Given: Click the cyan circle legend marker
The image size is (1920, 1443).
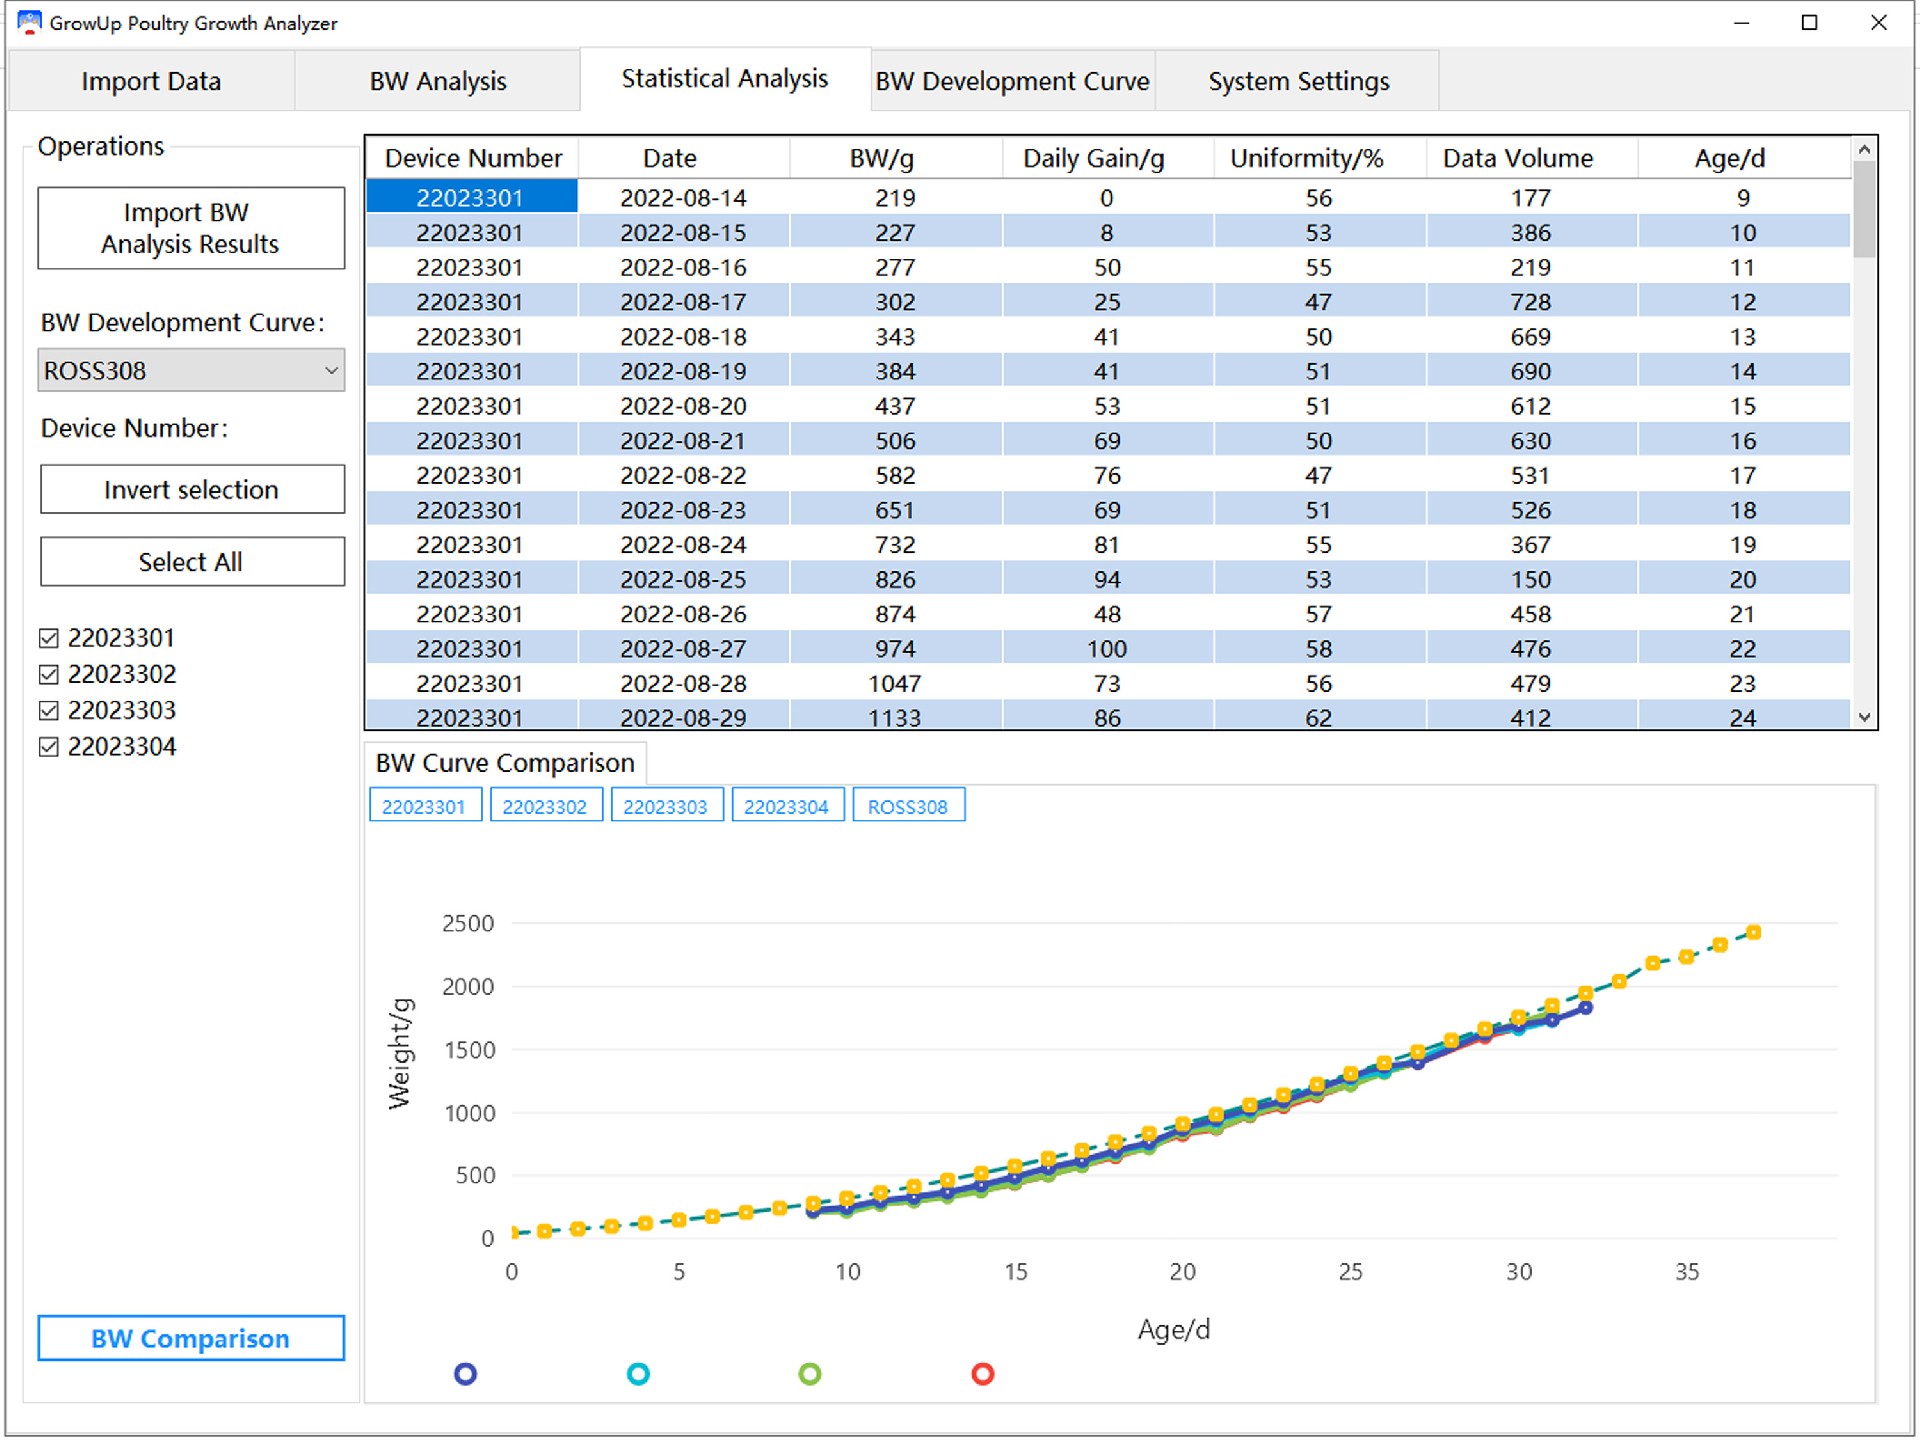Looking at the screenshot, I should (x=638, y=1374).
